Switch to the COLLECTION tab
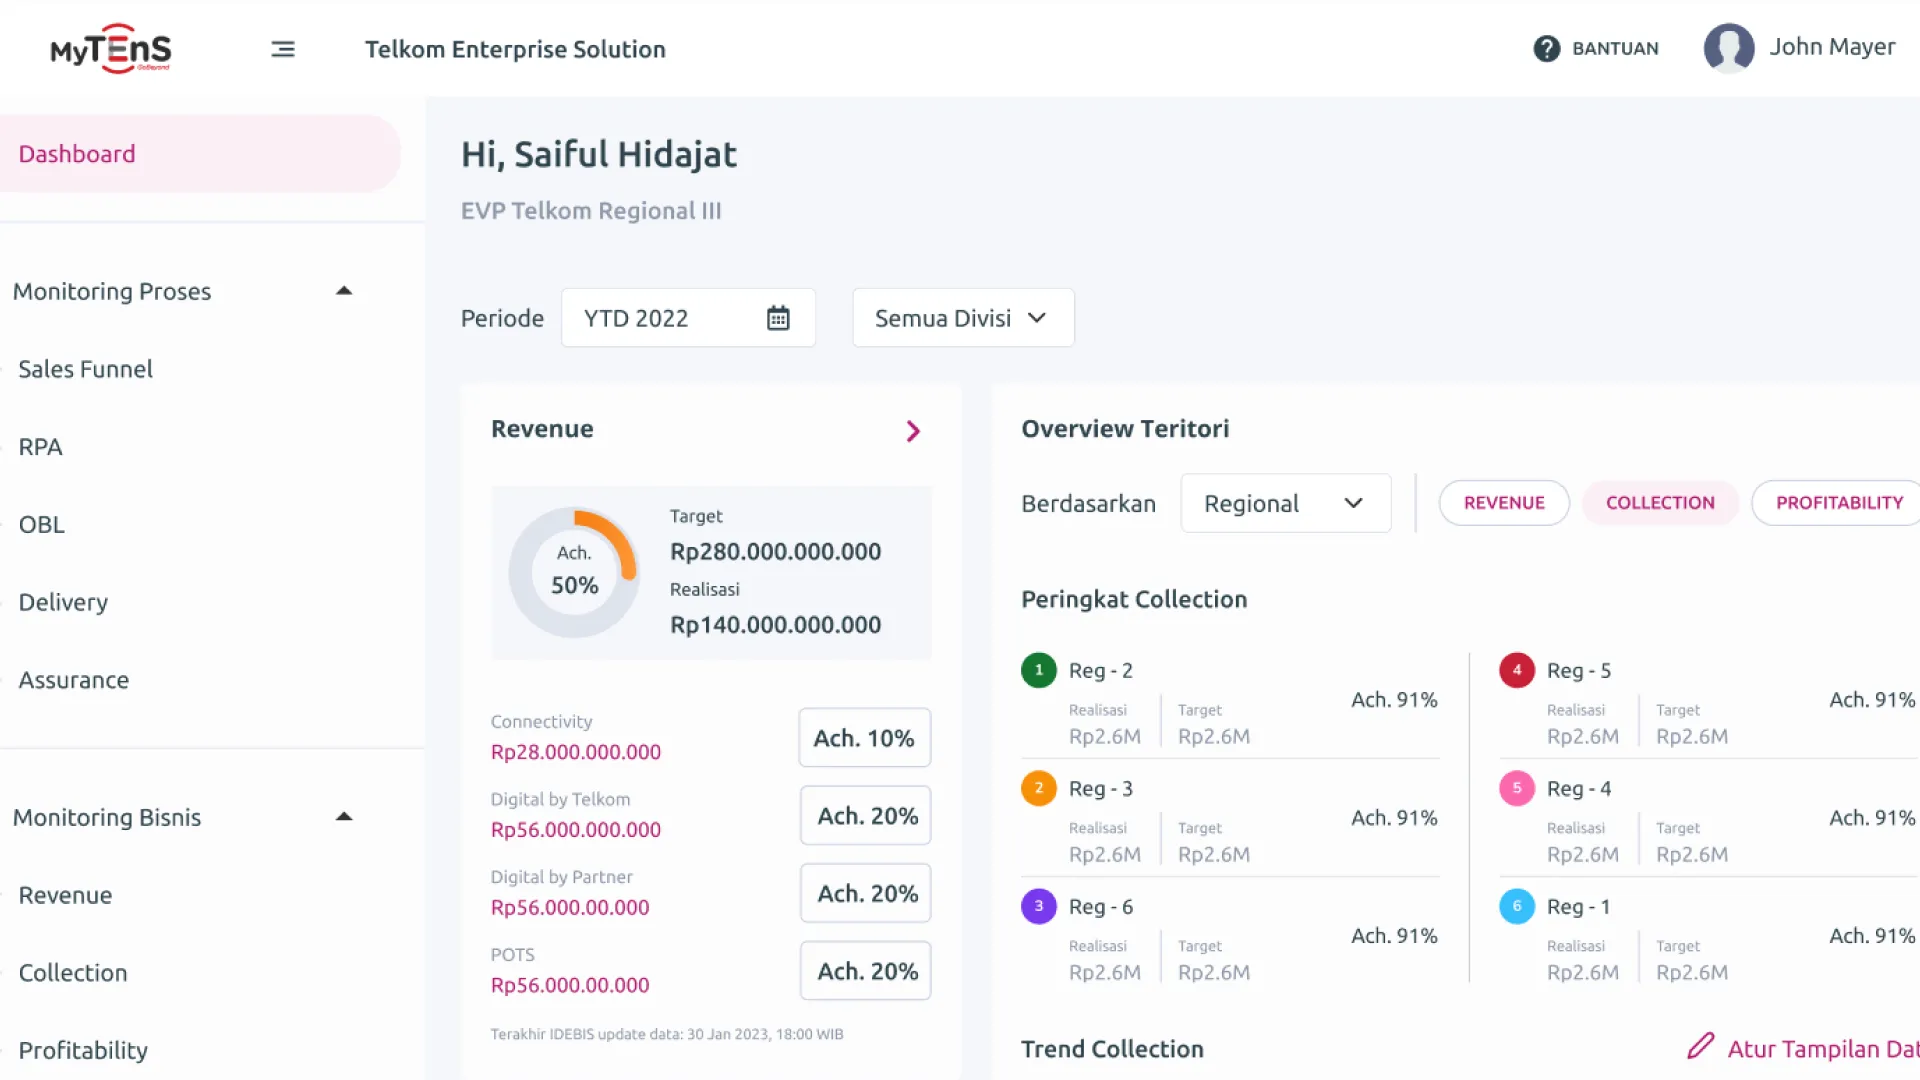 (x=1660, y=503)
